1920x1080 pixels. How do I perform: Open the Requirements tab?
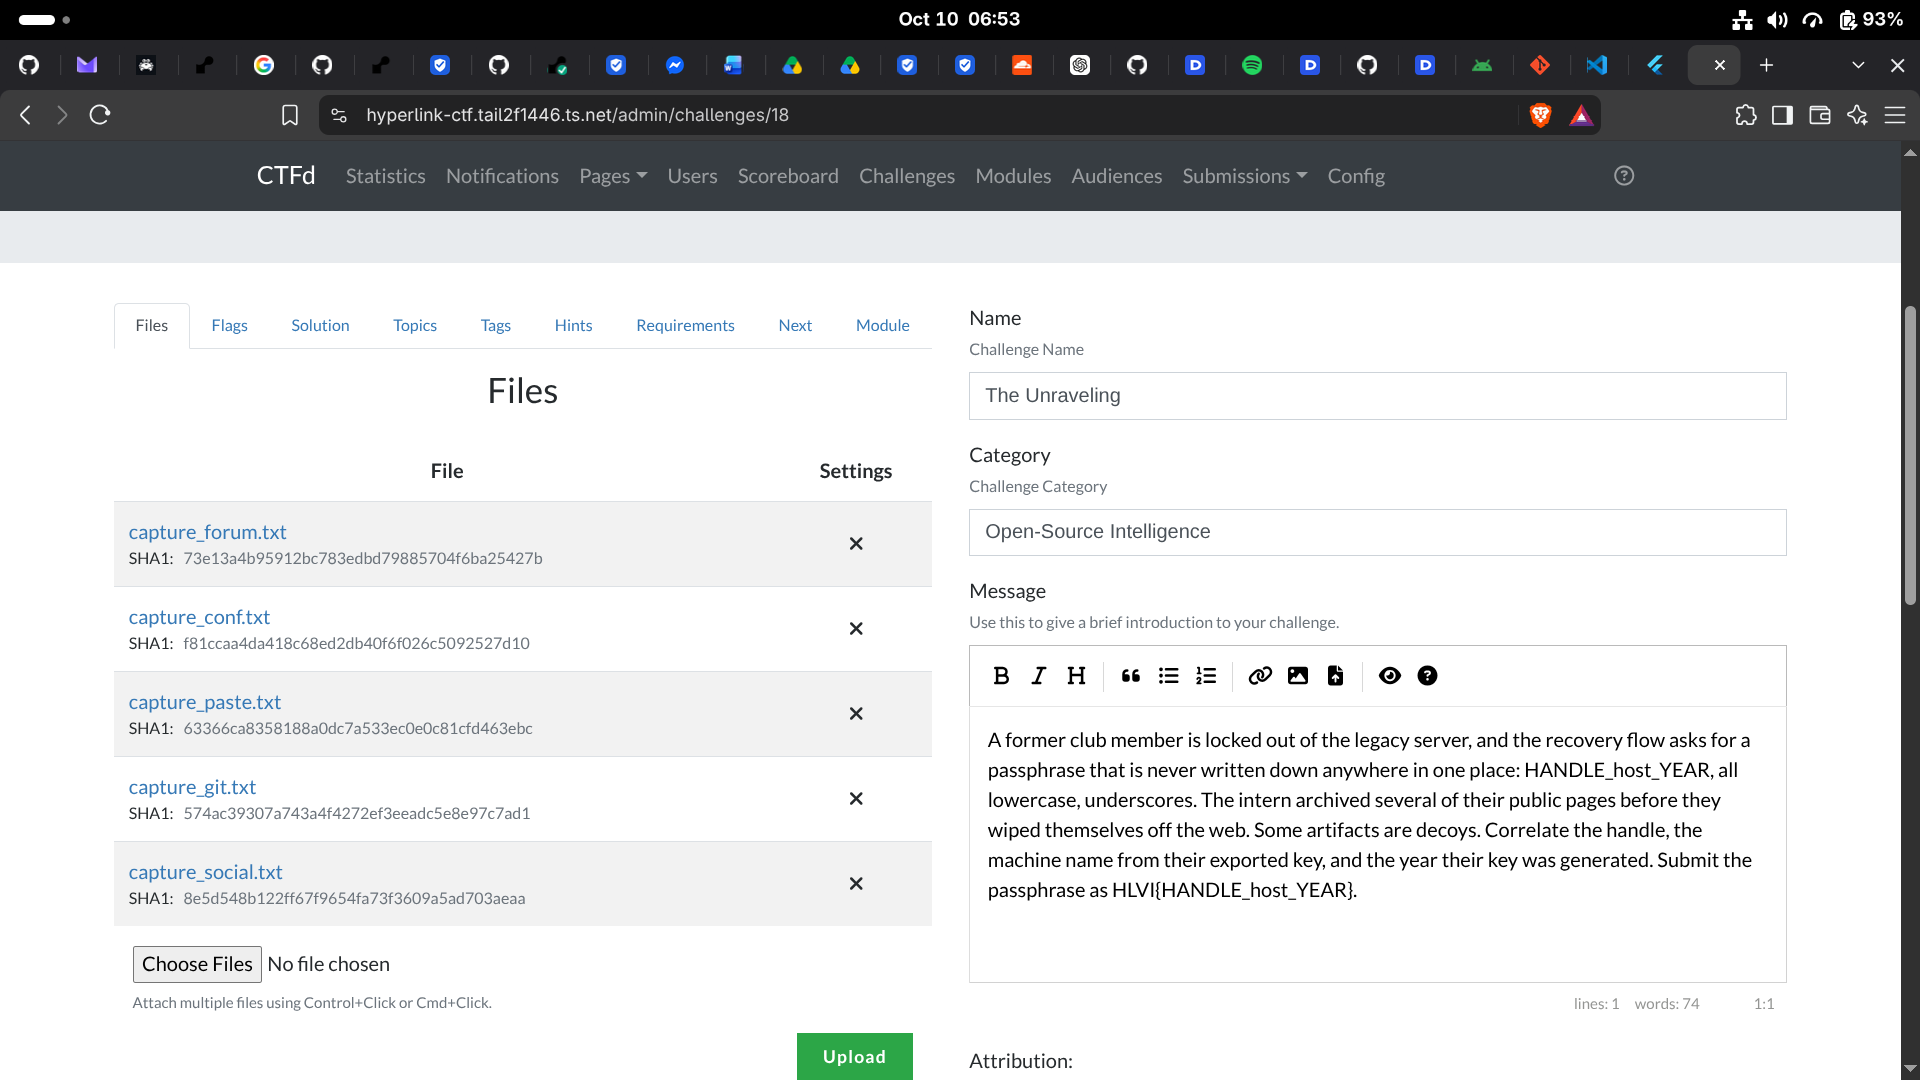685,326
